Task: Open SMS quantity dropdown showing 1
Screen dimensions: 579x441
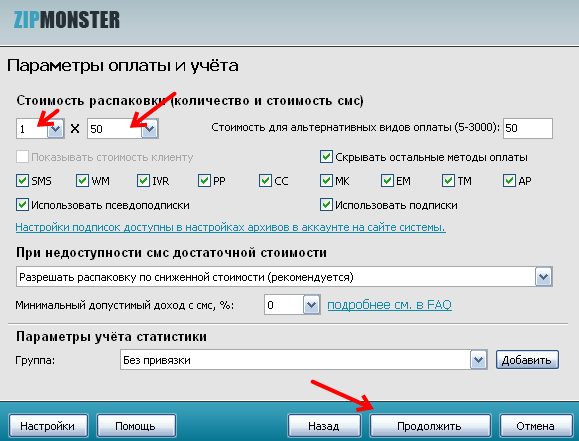Action: coord(56,129)
